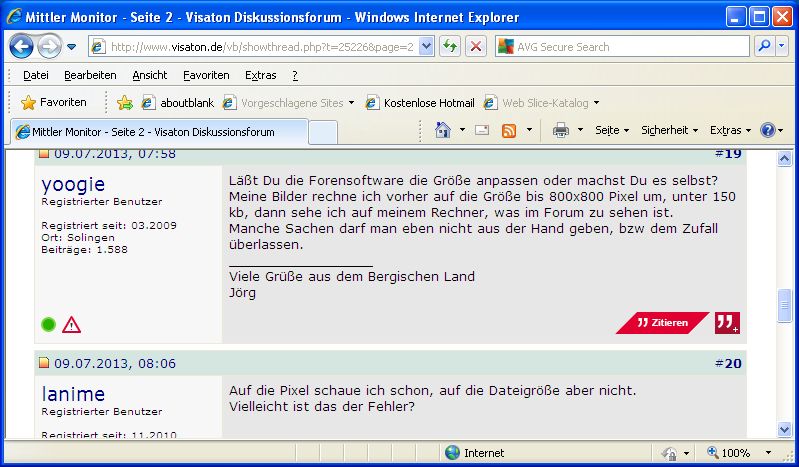The height and width of the screenshot is (467, 799).
Task: Click the orange RSS feeds icon
Action: [x=509, y=131]
